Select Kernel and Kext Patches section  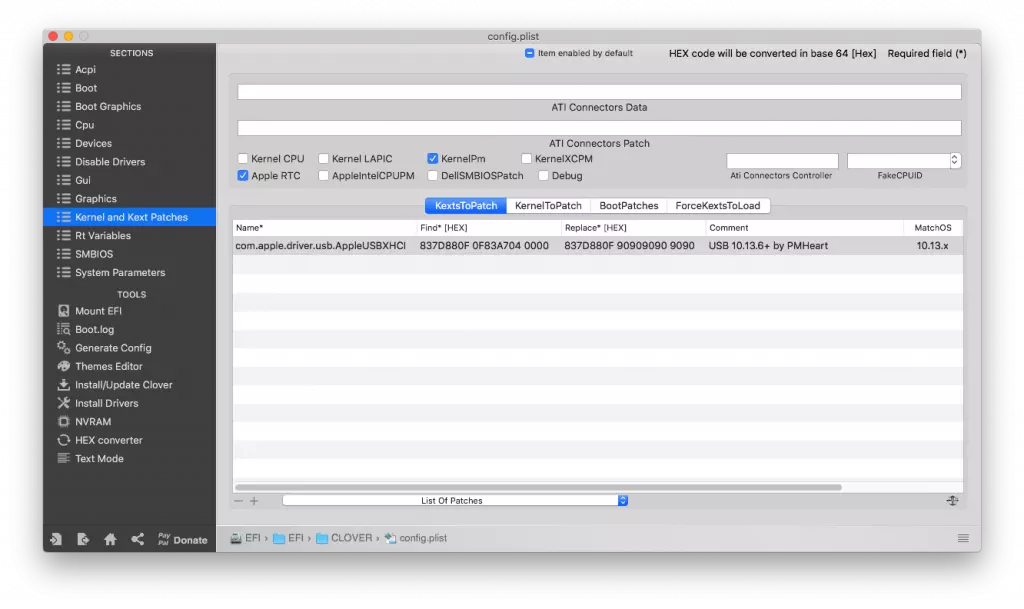click(x=129, y=217)
